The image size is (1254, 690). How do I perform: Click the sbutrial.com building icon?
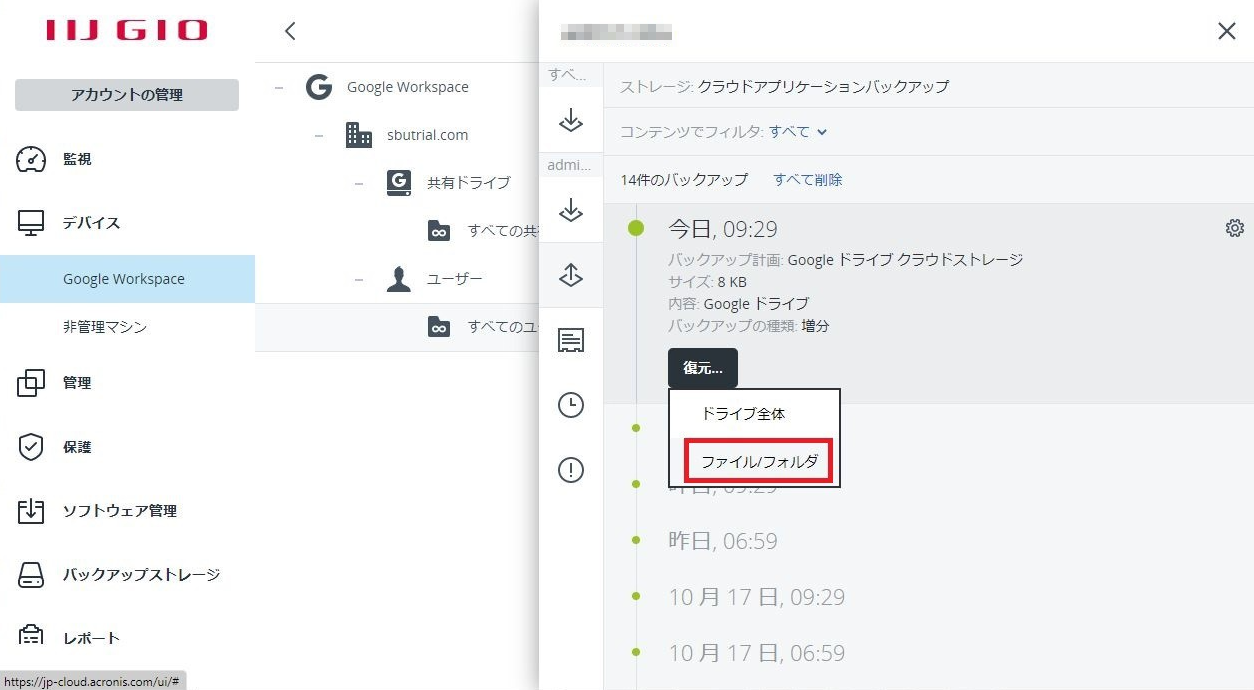point(358,135)
